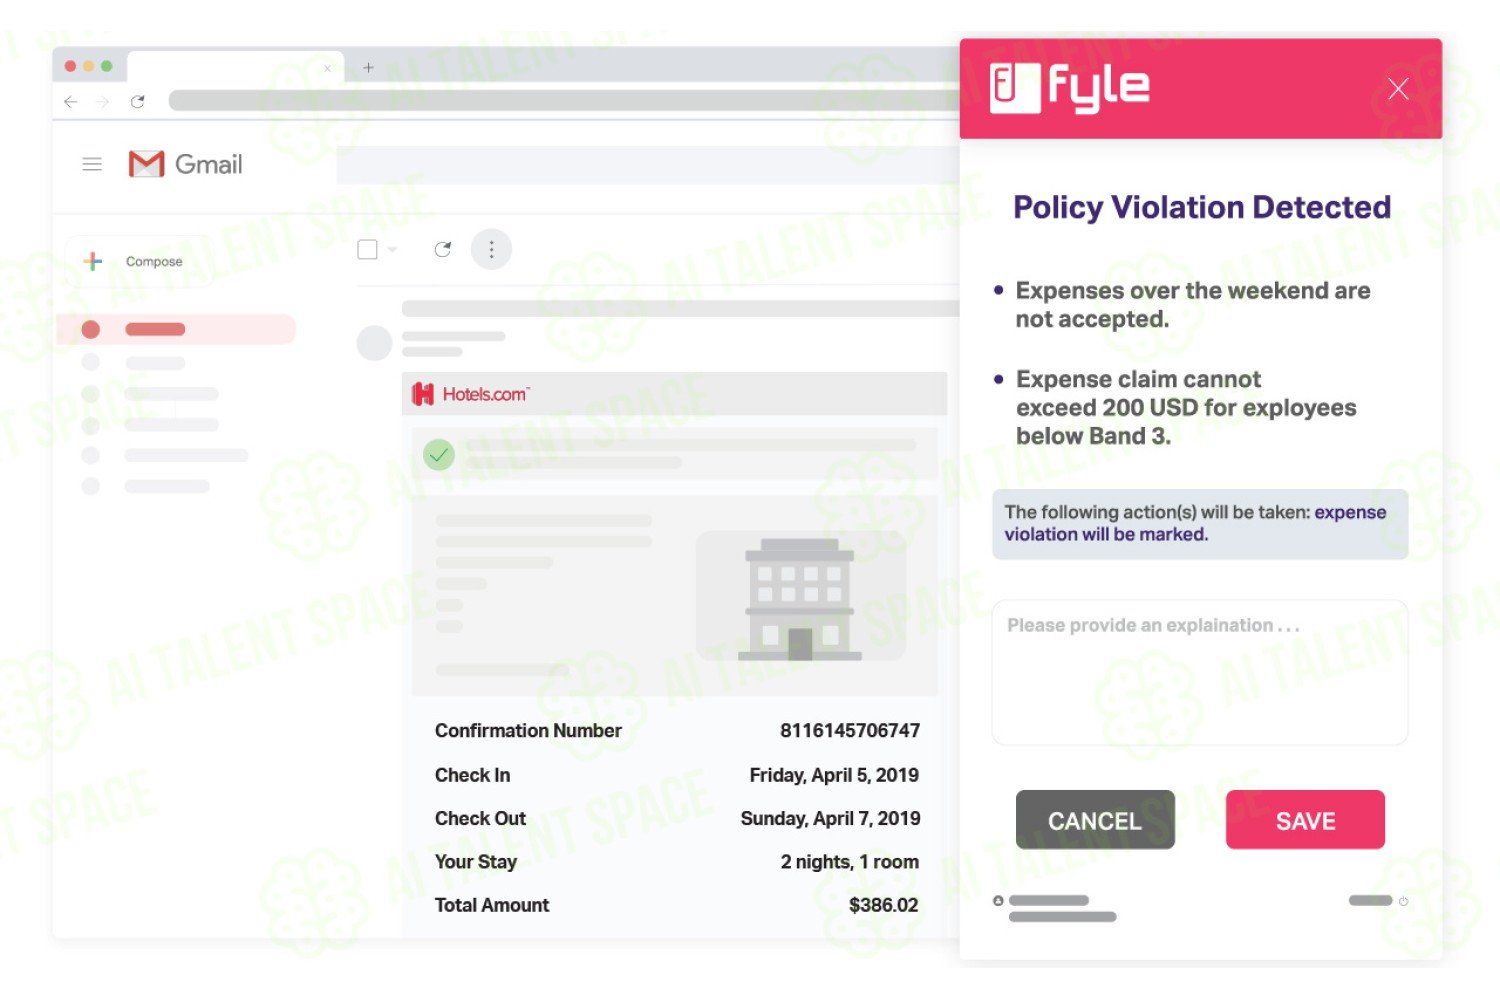Image resolution: width=1500 pixels, height=1000 pixels.
Task: Tick the select-all messages checkbox
Action: click(367, 249)
